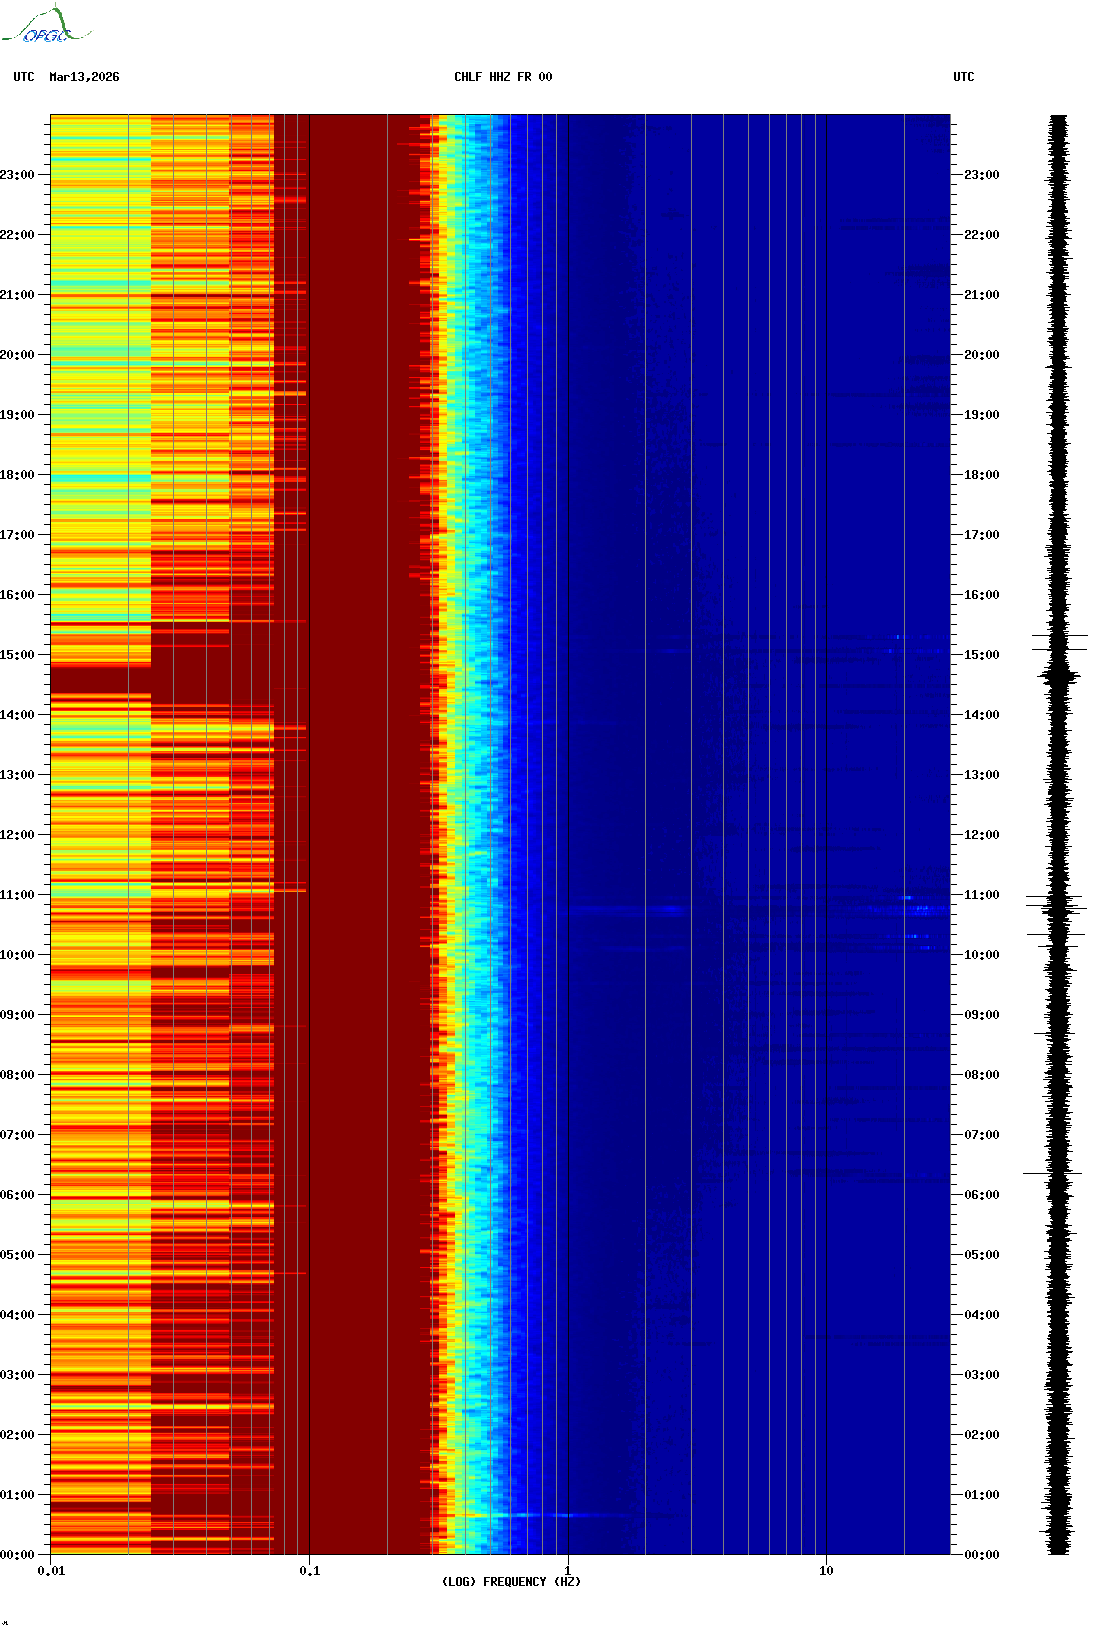
Task: Select the 00:00 tick on the left axis
Action: coord(18,1555)
